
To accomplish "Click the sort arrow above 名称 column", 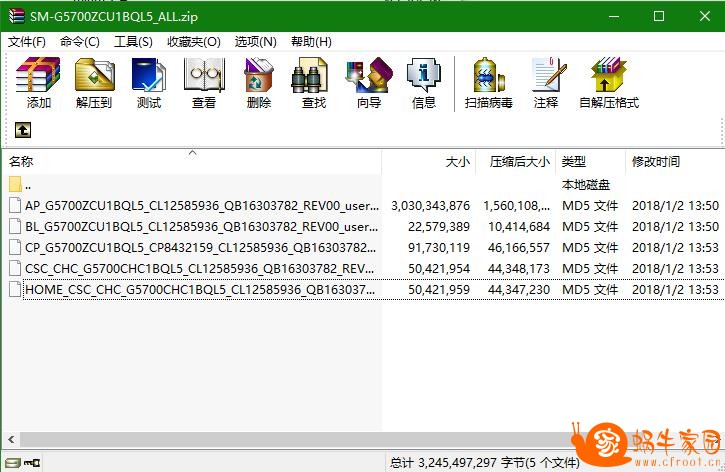I will click(193, 153).
